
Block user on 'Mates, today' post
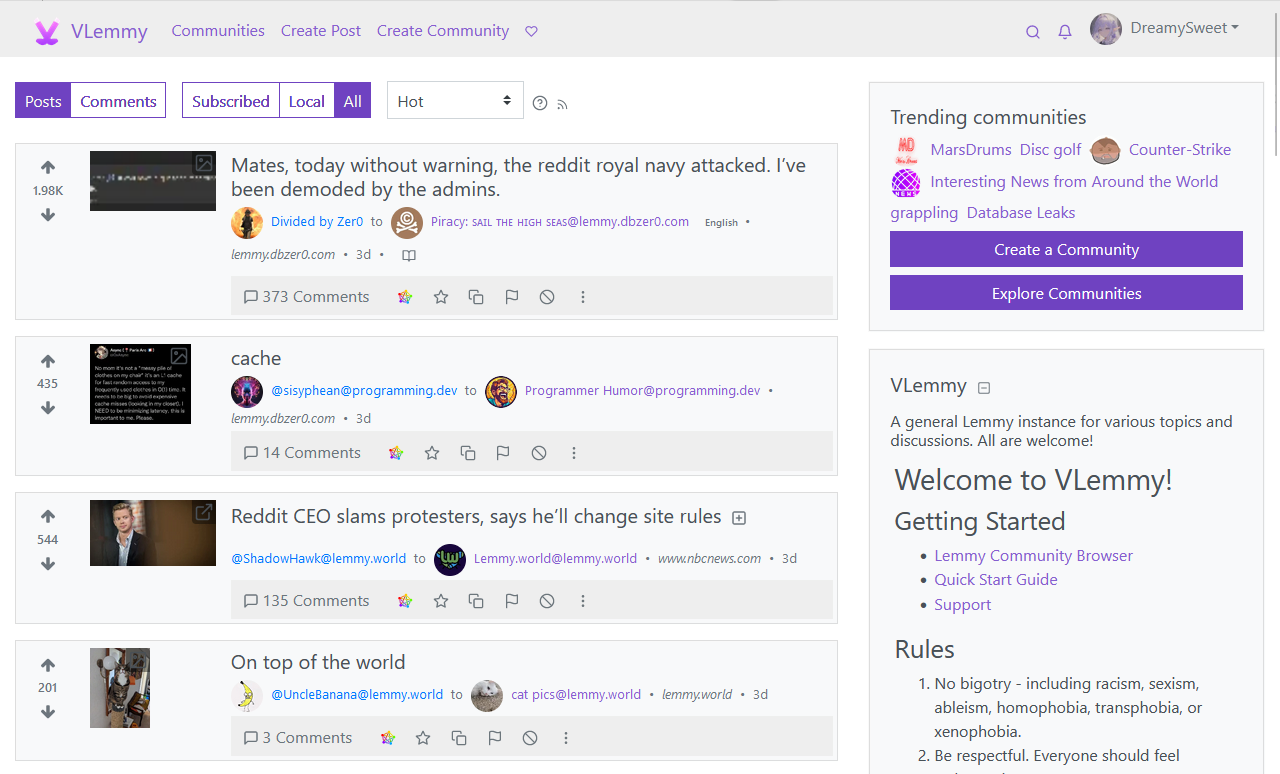(547, 297)
